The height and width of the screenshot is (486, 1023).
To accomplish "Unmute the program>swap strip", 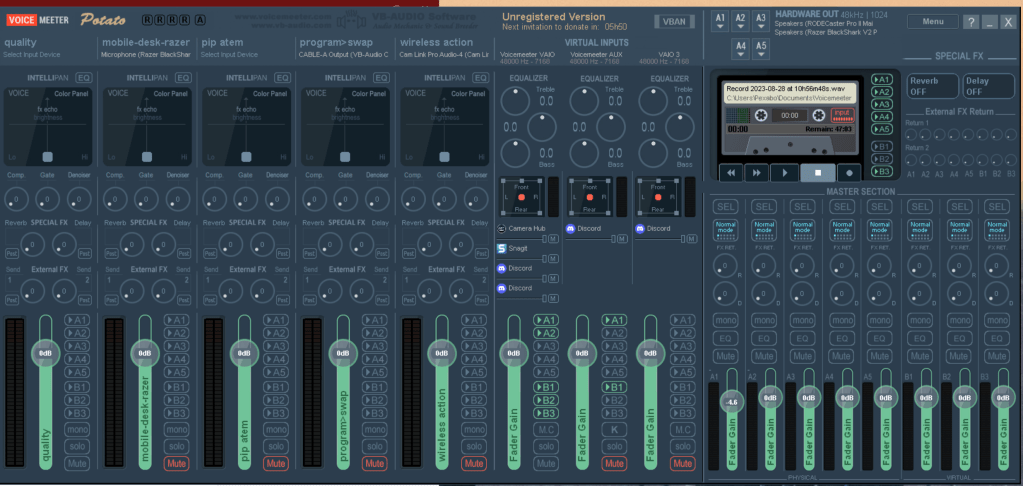I will [374, 464].
